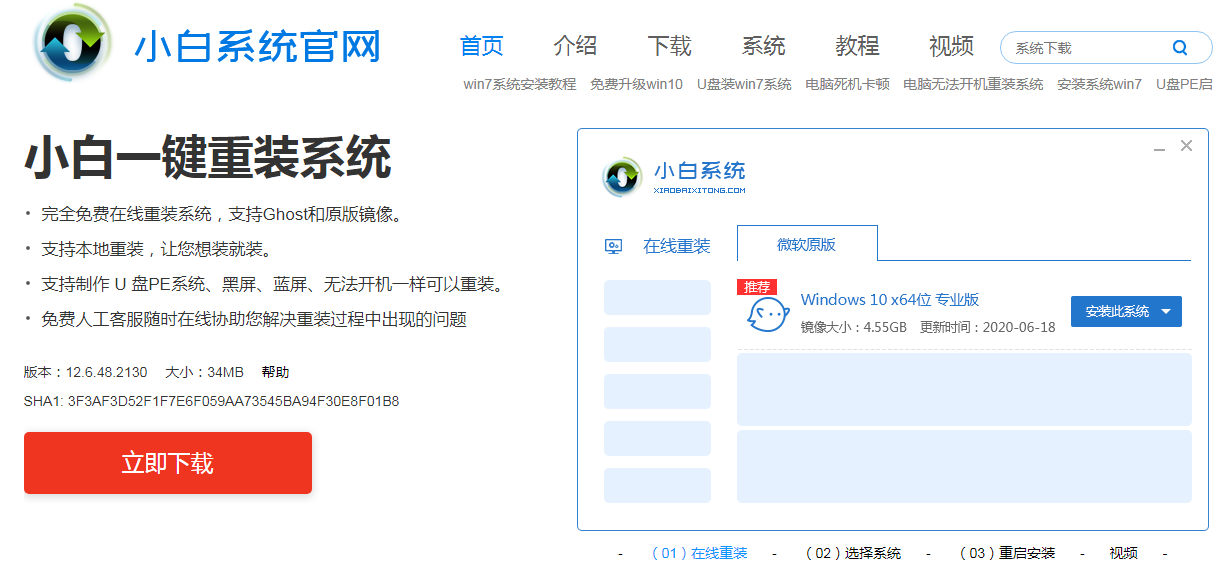1231x582 pixels.
Task: Open 电脑死机卡顿 link
Action: click(847, 84)
